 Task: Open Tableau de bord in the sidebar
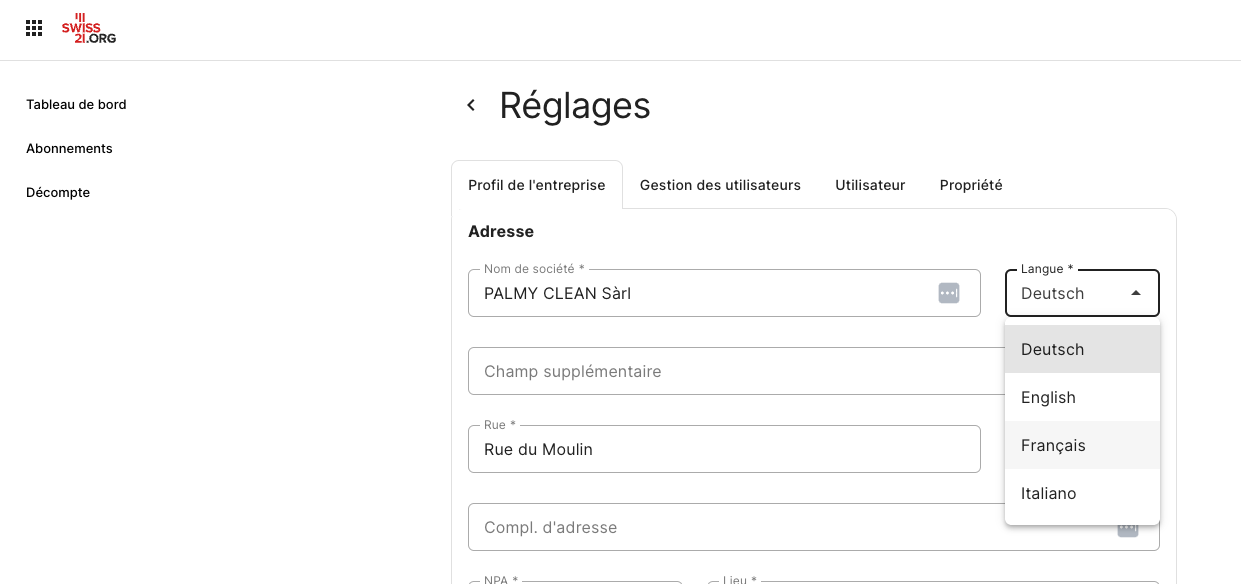pos(76,104)
